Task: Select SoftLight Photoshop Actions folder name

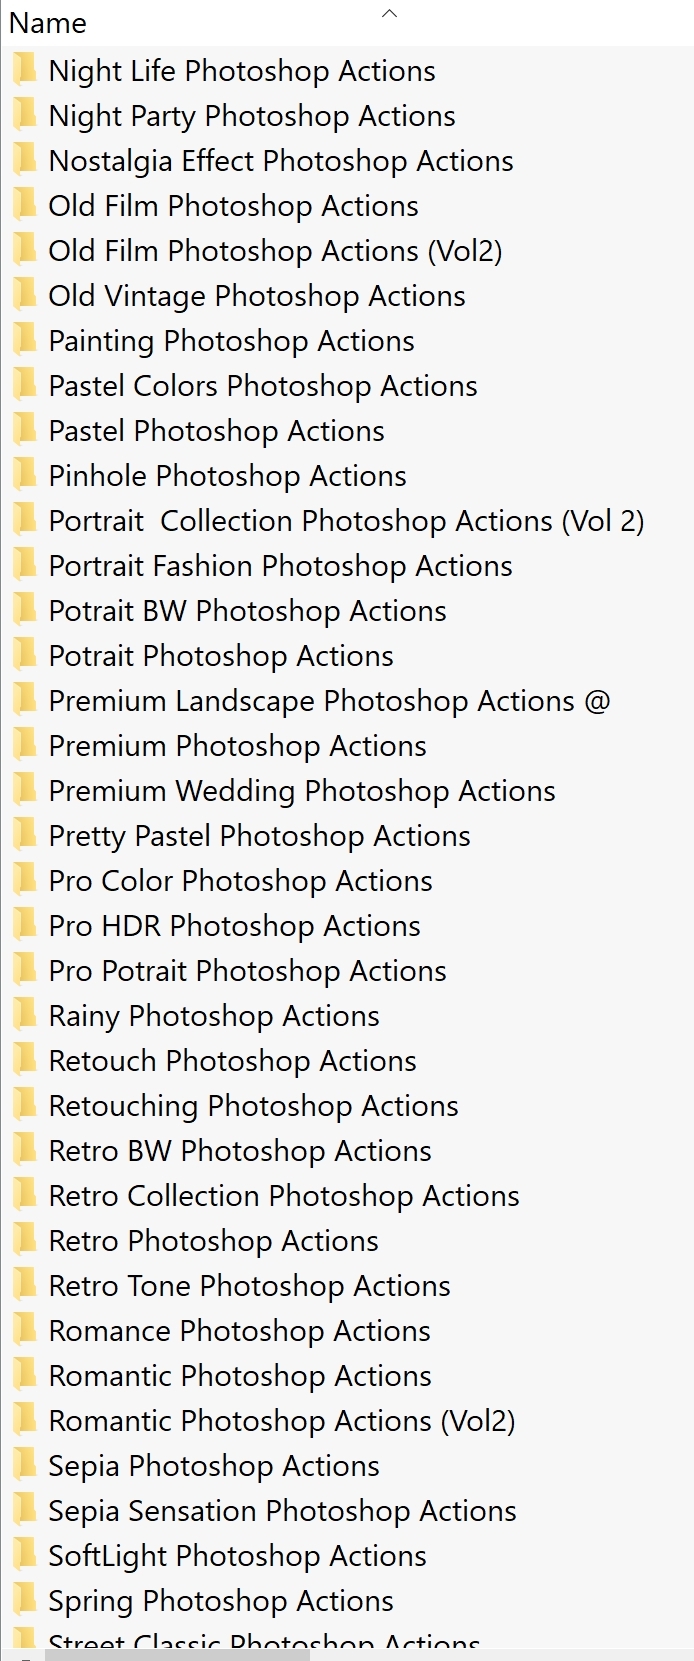Action: [238, 1555]
